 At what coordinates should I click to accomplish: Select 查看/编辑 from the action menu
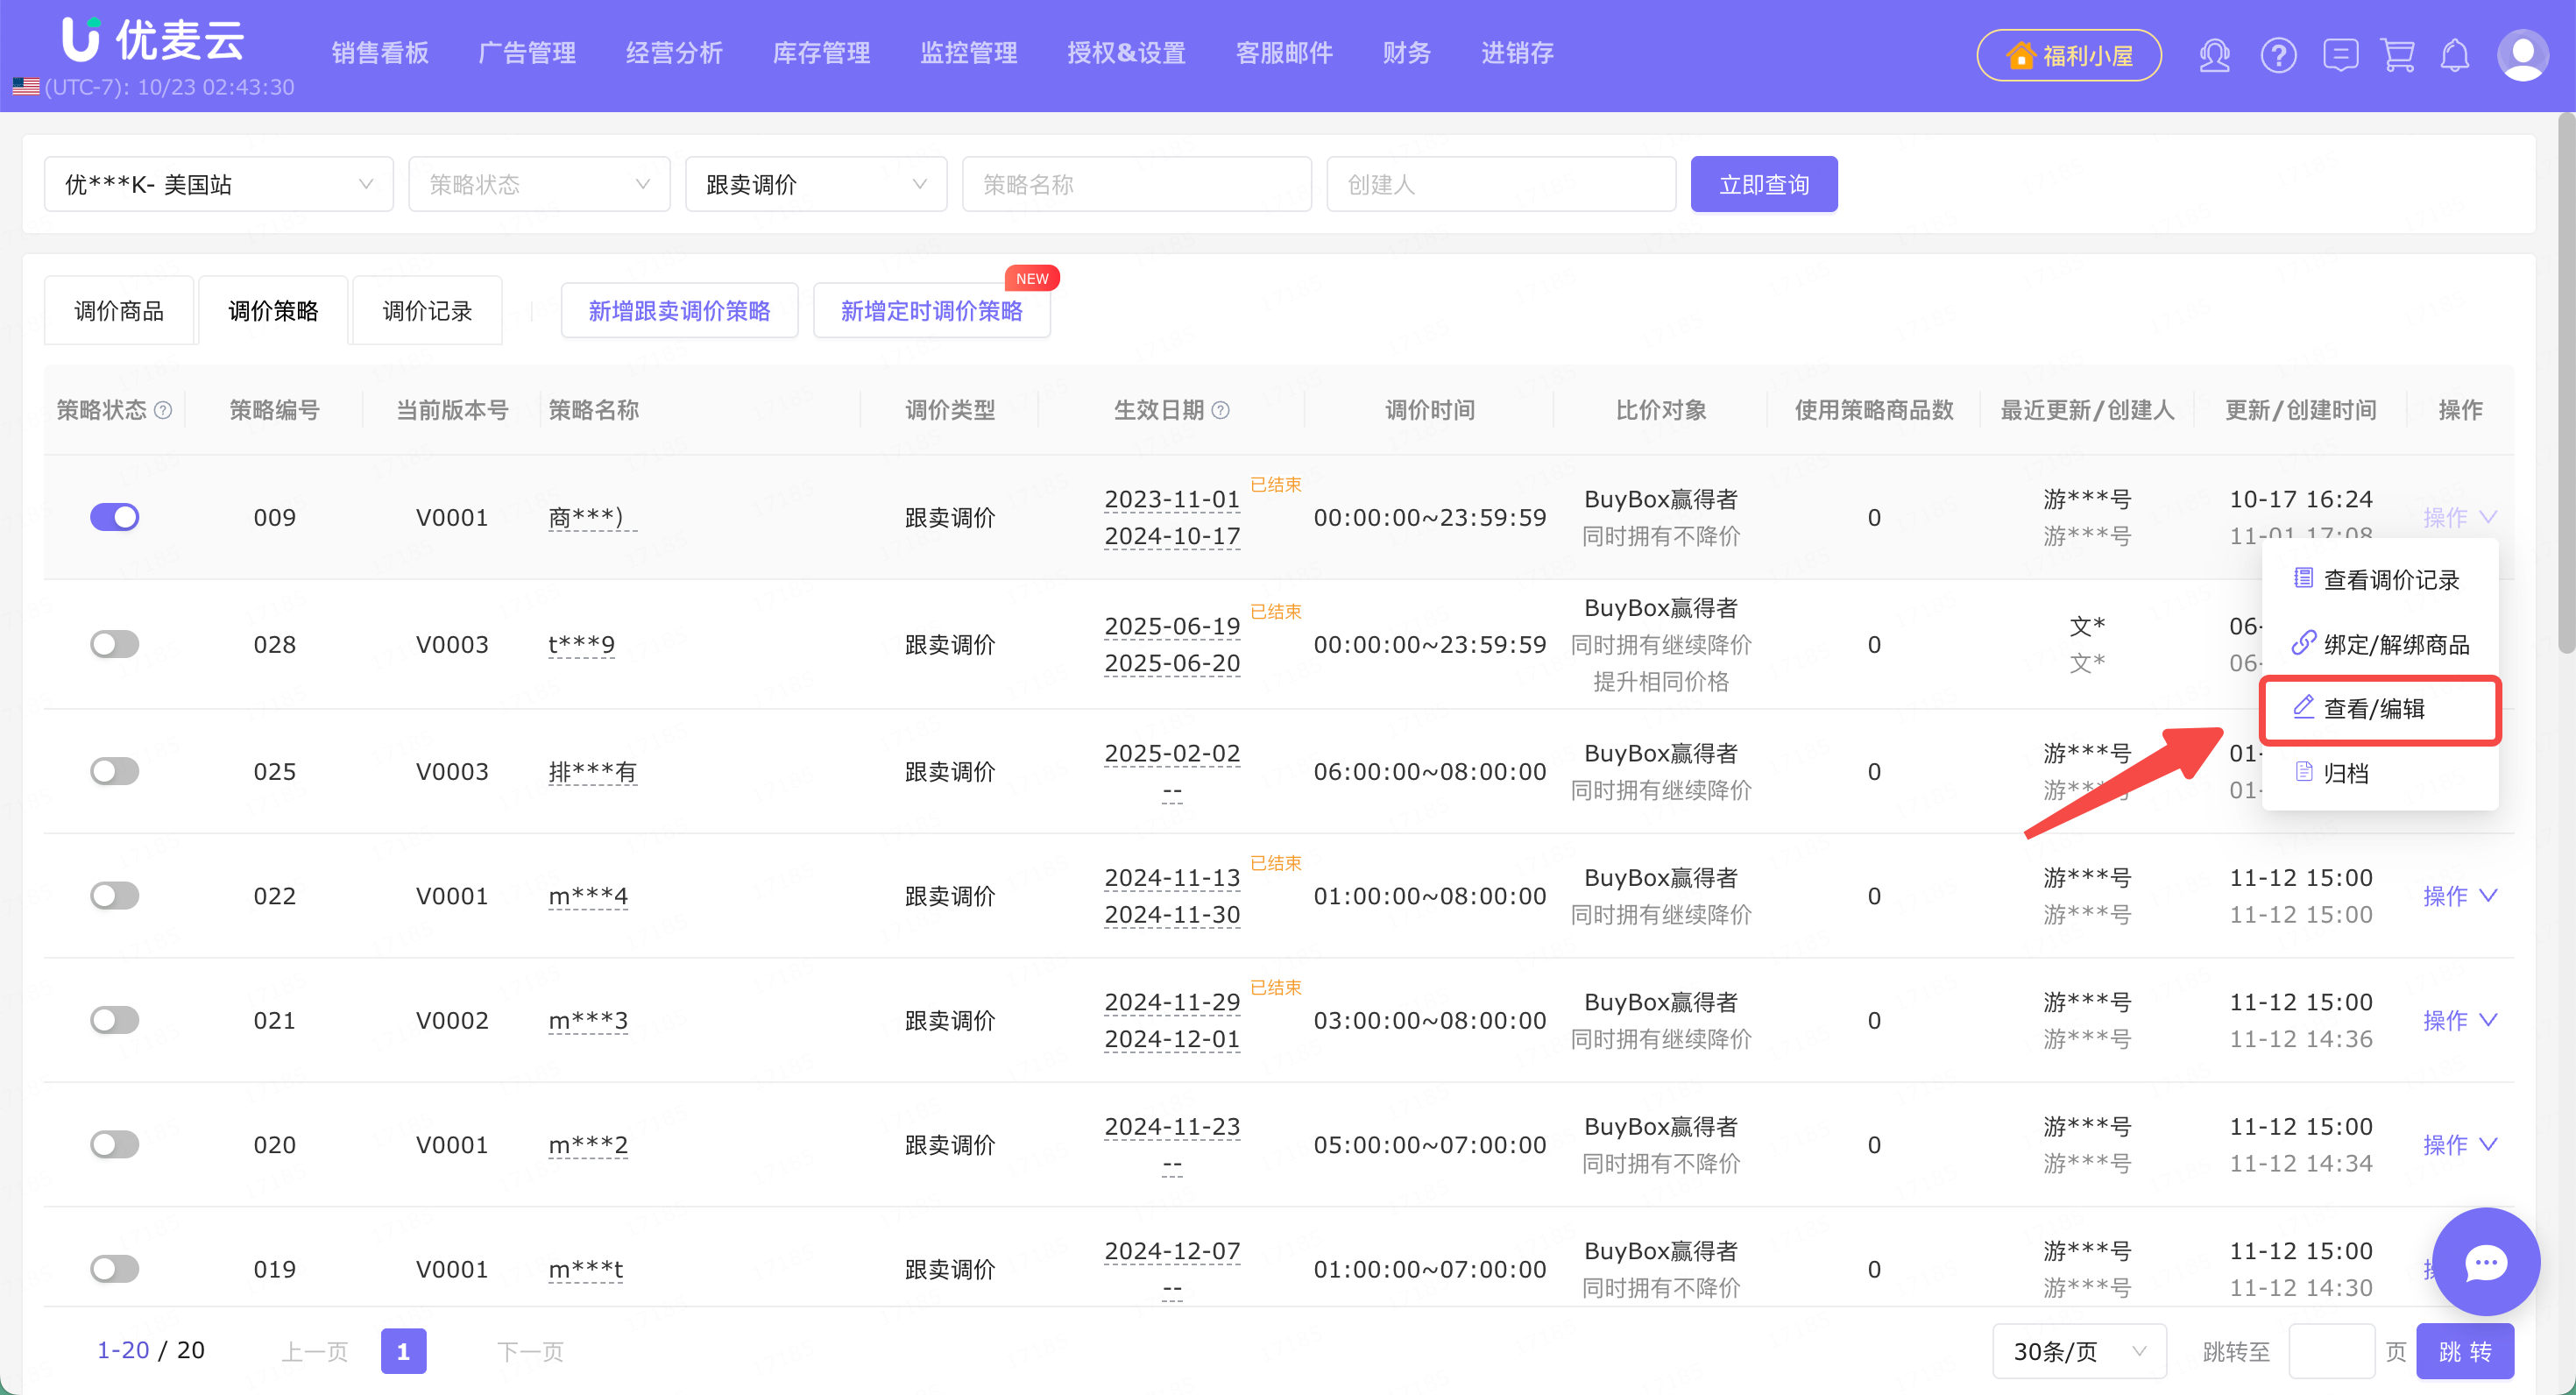(2374, 709)
